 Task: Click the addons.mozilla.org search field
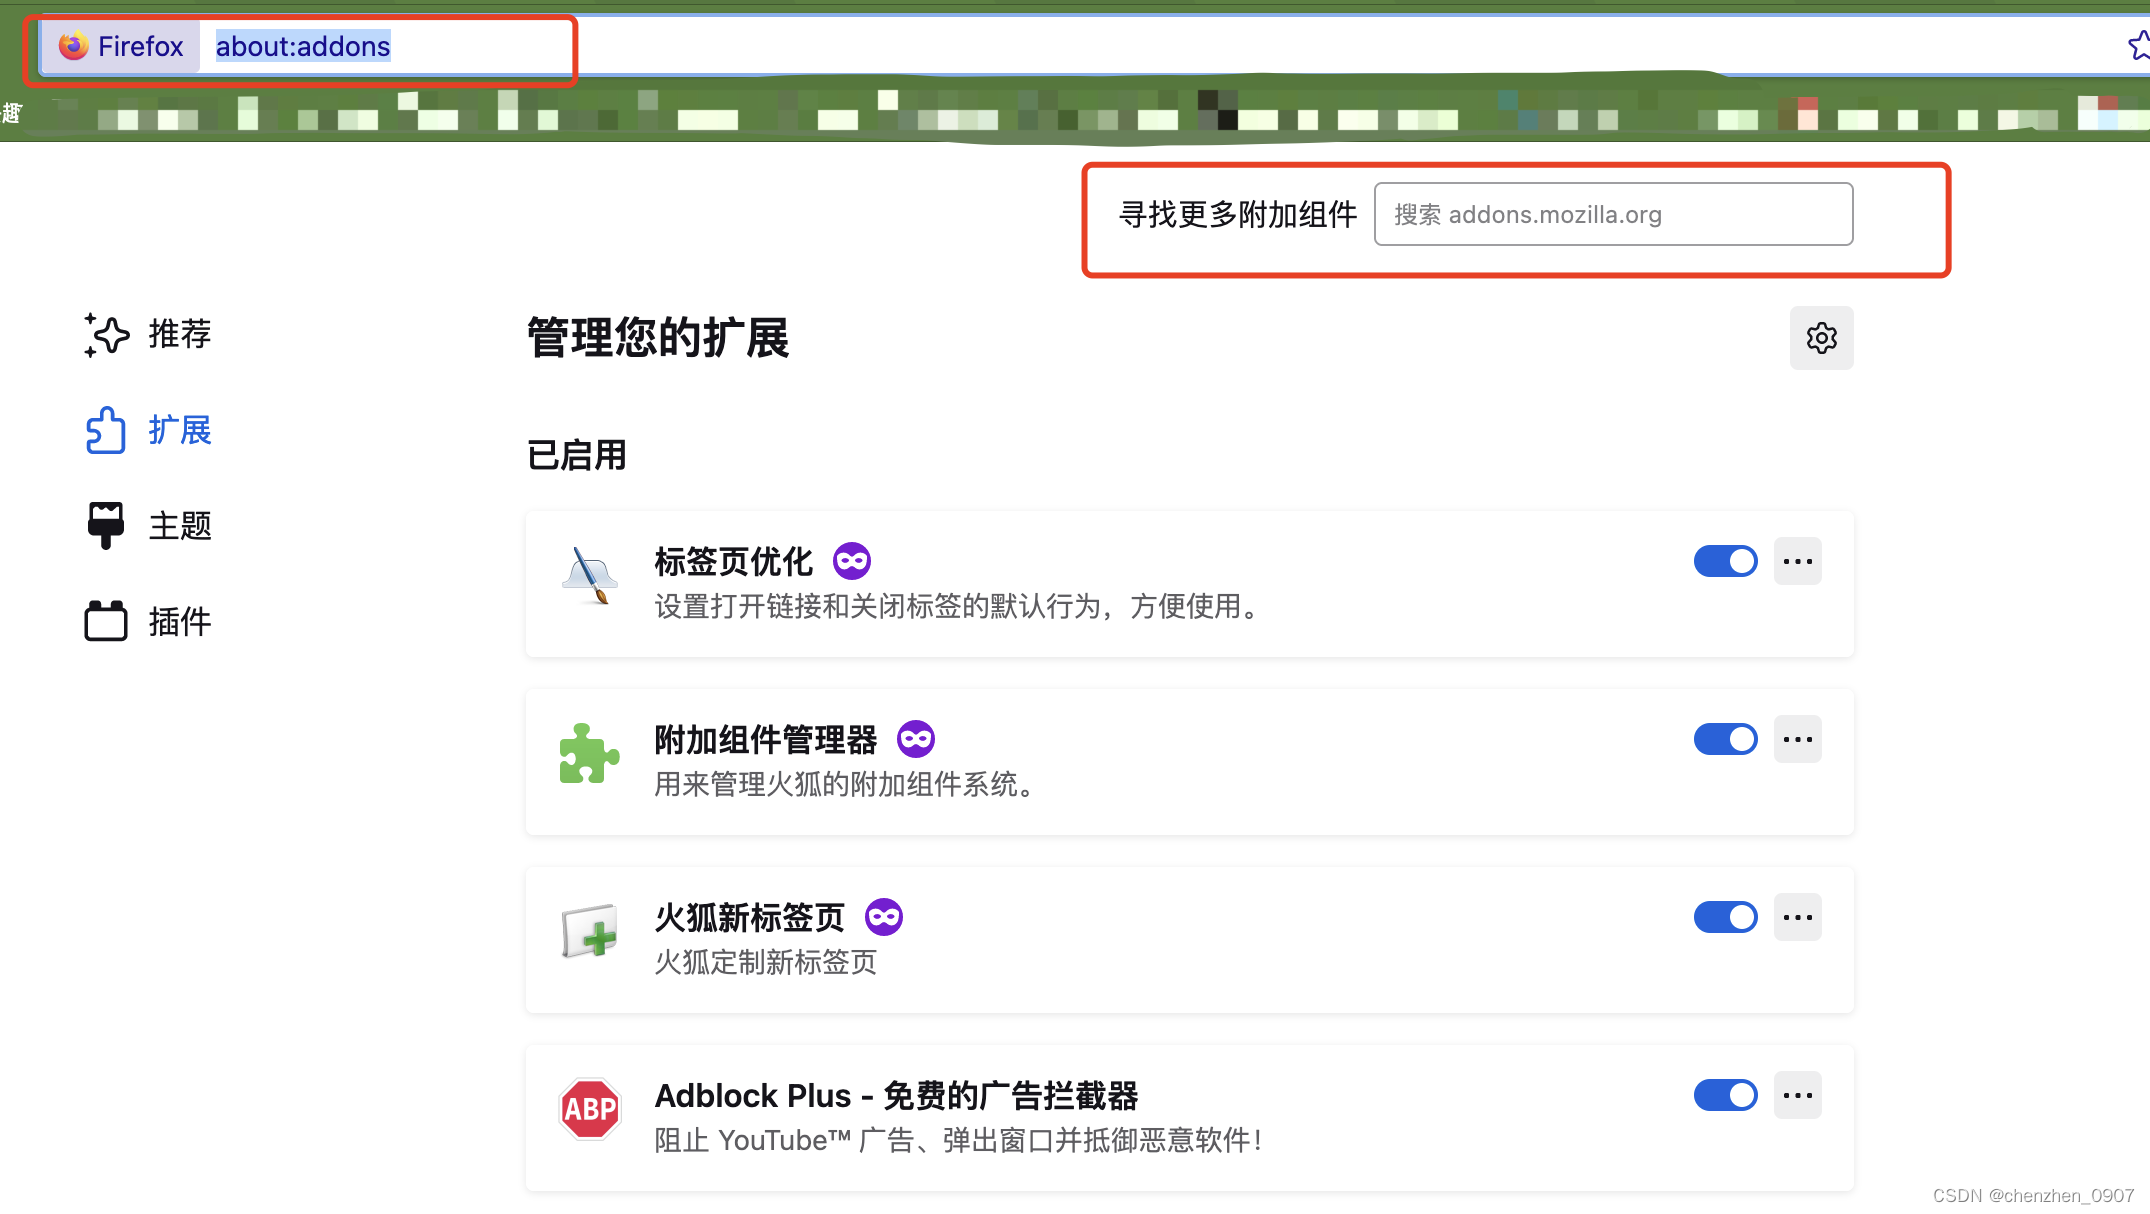[1613, 214]
